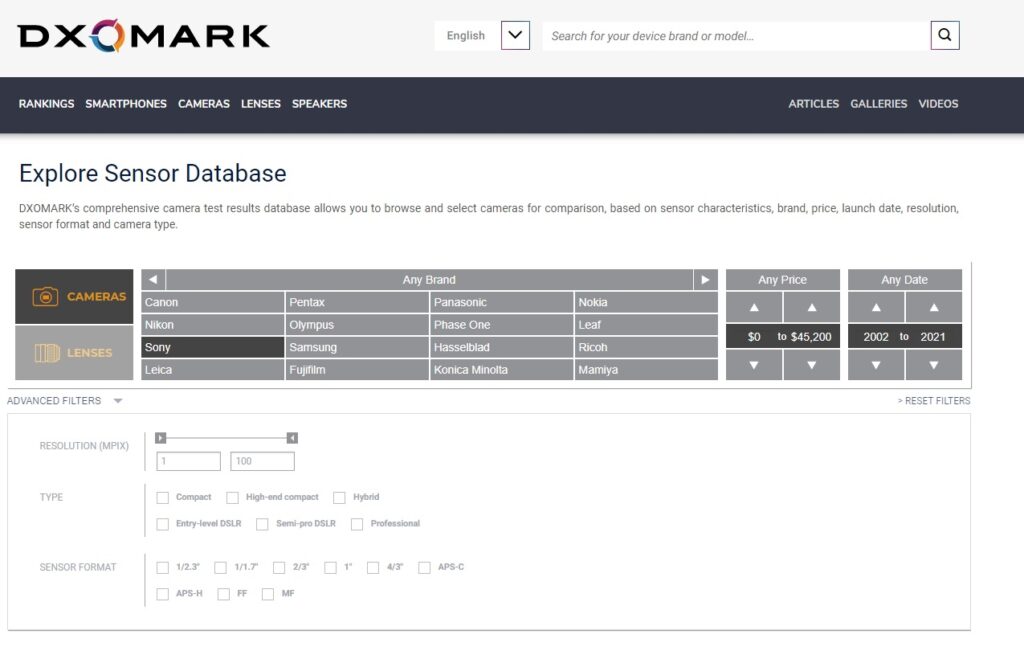Go to the Galleries menu
Viewport: 1024px width, 655px height.
[x=879, y=104]
